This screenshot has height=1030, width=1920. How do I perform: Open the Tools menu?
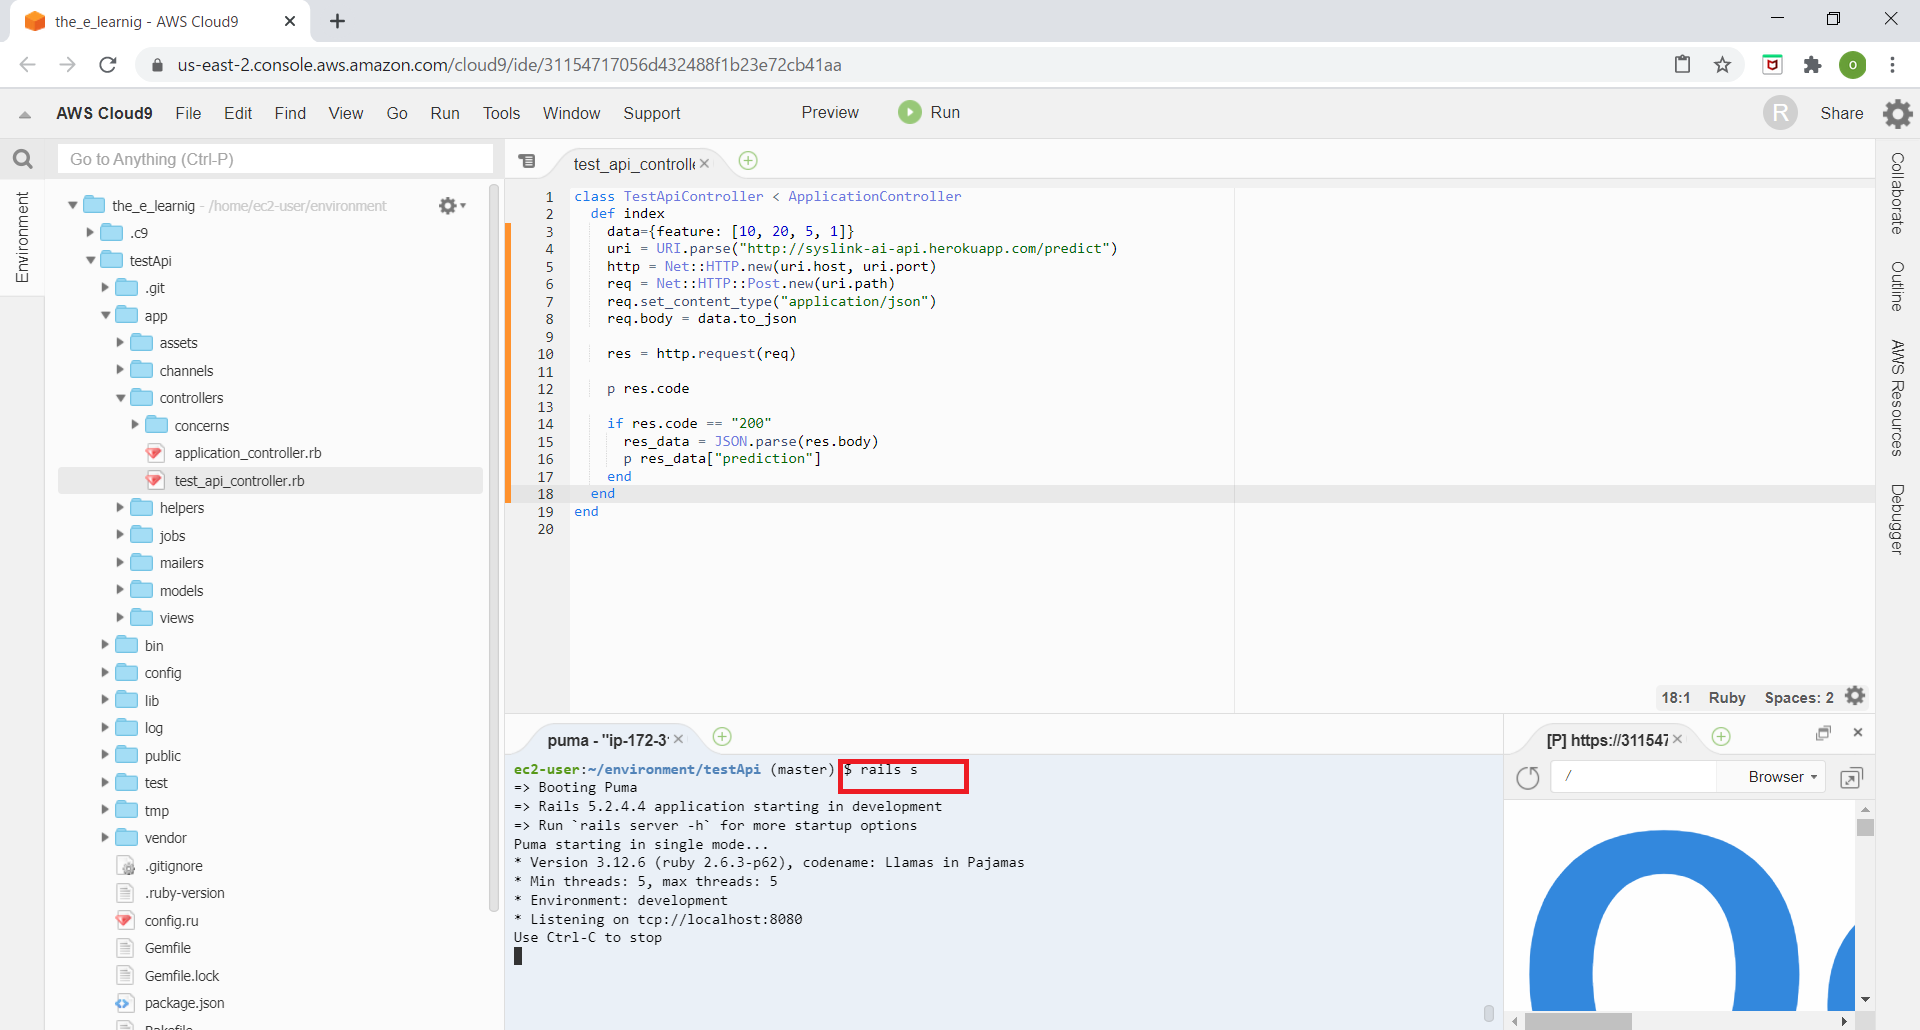click(x=501, y=113)
